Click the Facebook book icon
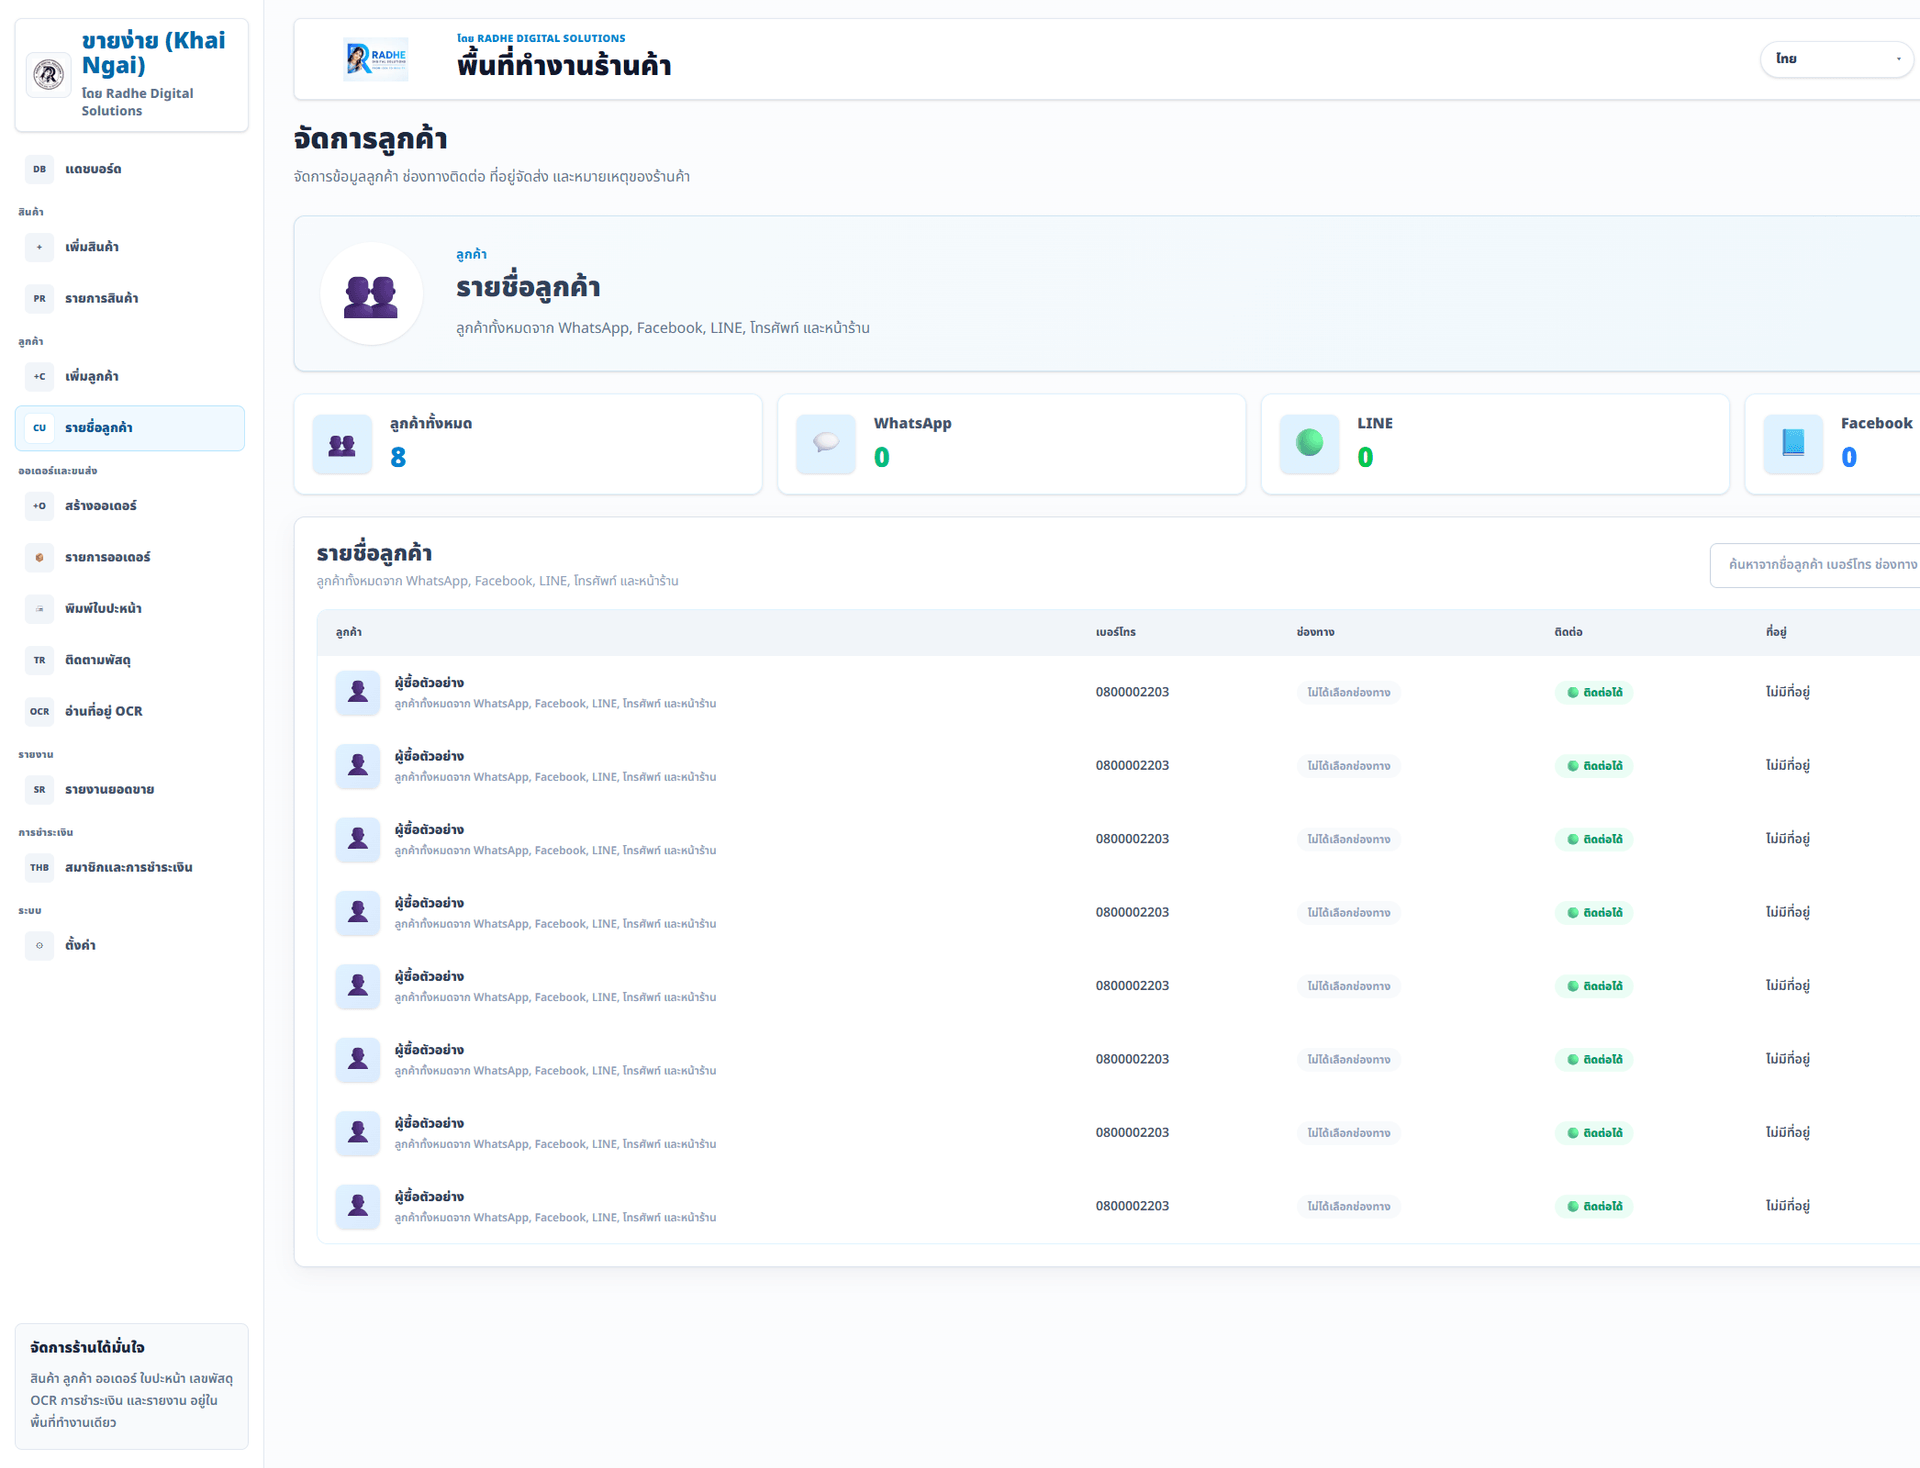 (1793, 445)
